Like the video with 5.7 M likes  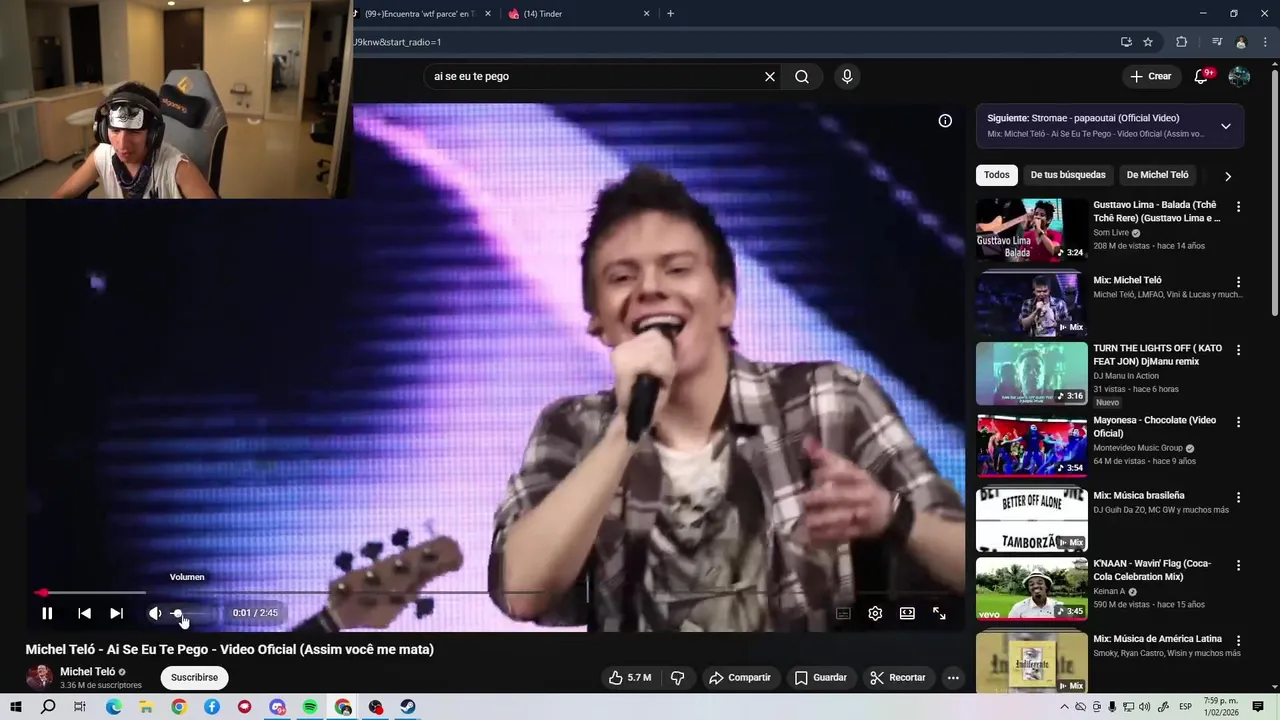630,677
